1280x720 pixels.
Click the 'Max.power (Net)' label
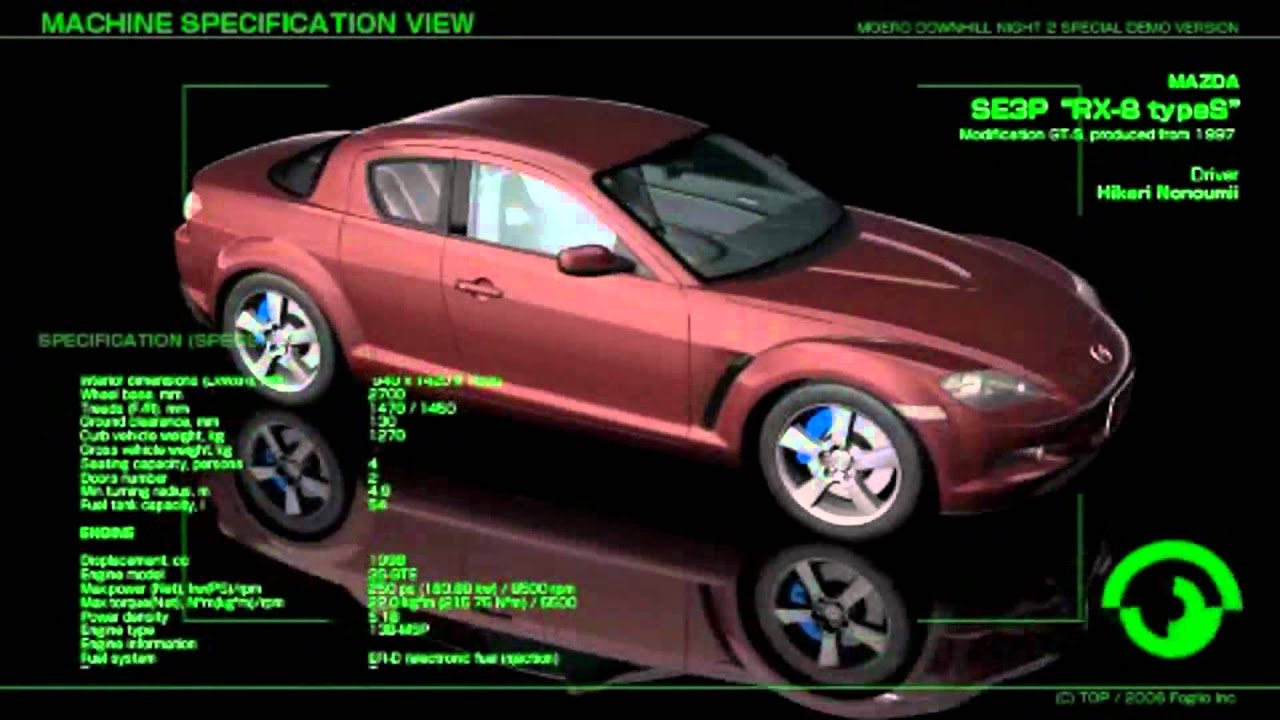point(170,589)
